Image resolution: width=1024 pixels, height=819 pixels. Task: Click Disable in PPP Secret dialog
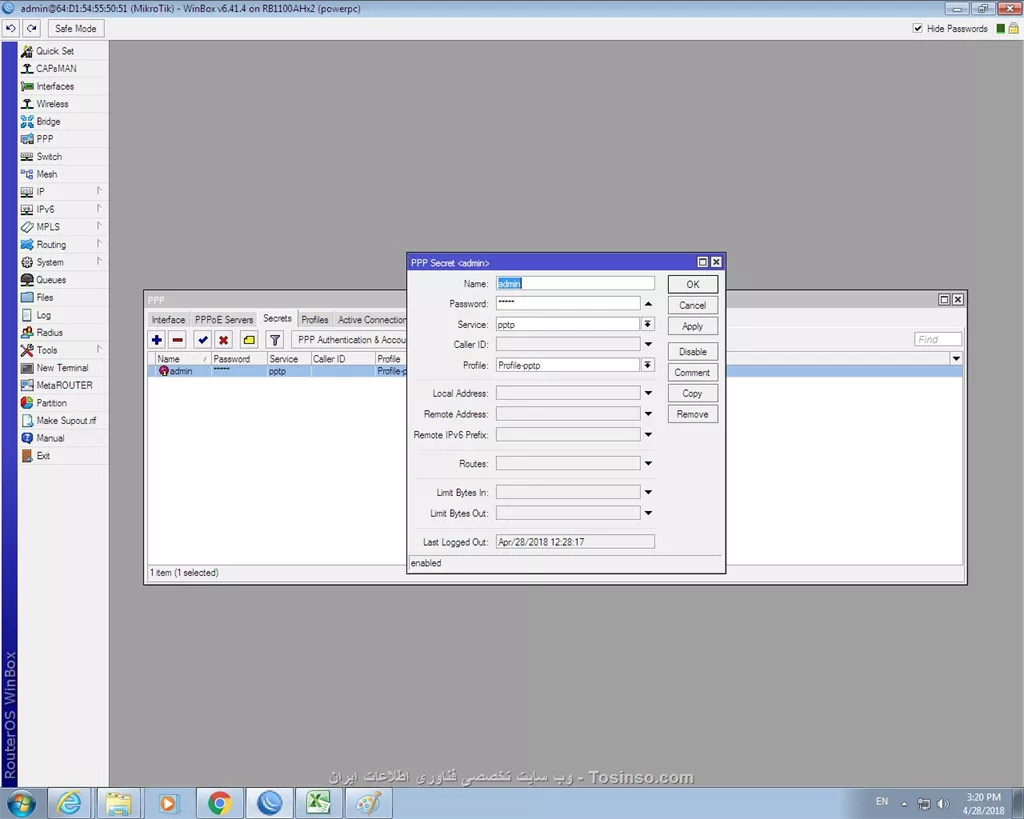pyautogui.click(x=693, y=352)
